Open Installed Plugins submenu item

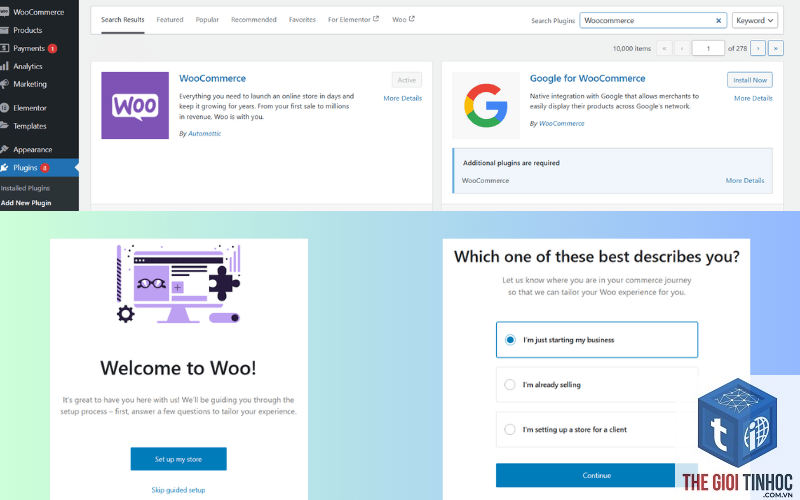[x=26, y=188]
